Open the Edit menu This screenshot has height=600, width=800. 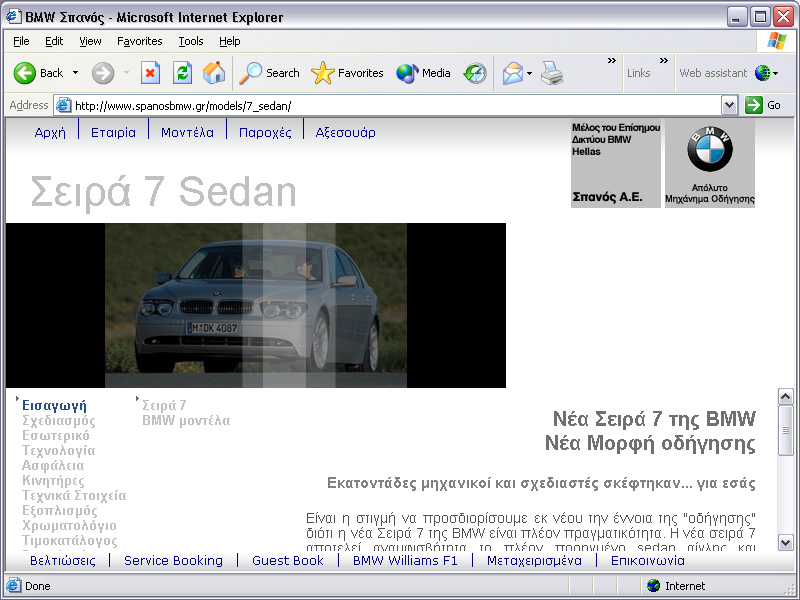coord(54,41)
